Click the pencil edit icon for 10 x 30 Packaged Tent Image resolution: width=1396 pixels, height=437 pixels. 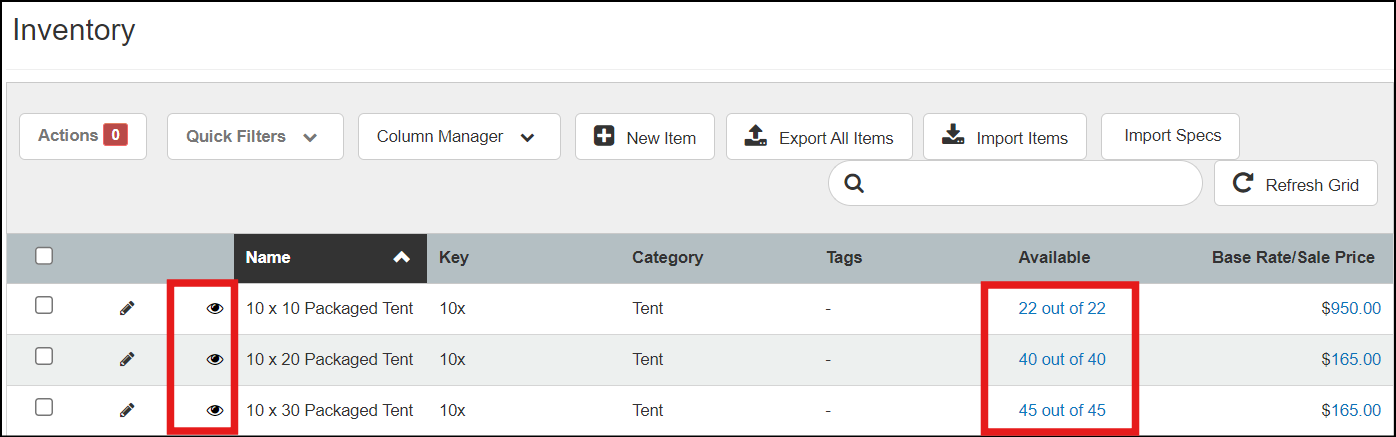click(x=127, y=410)
